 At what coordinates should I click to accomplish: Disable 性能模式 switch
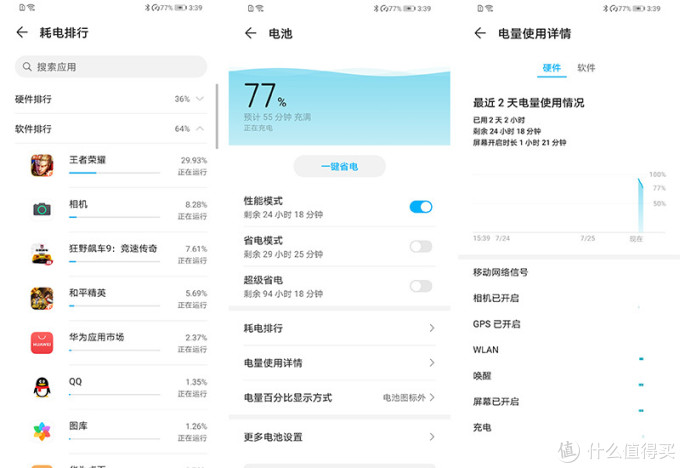click(x=421, y=207)
